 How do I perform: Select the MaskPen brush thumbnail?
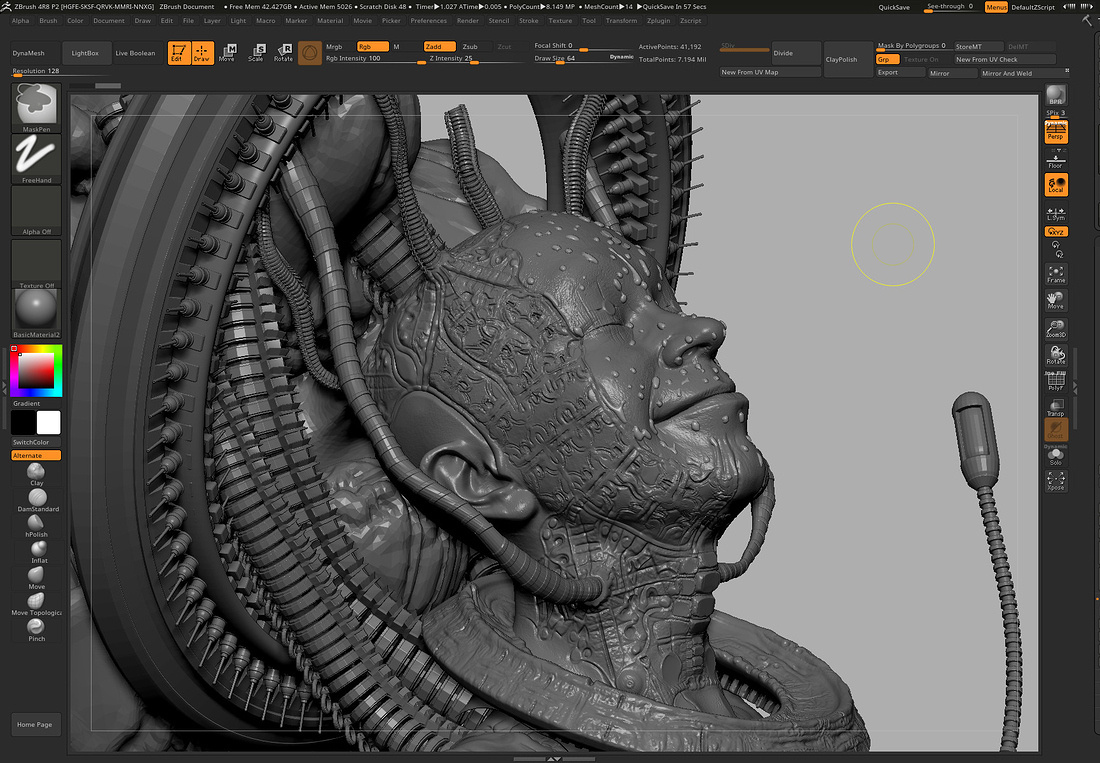click(36, 107)
